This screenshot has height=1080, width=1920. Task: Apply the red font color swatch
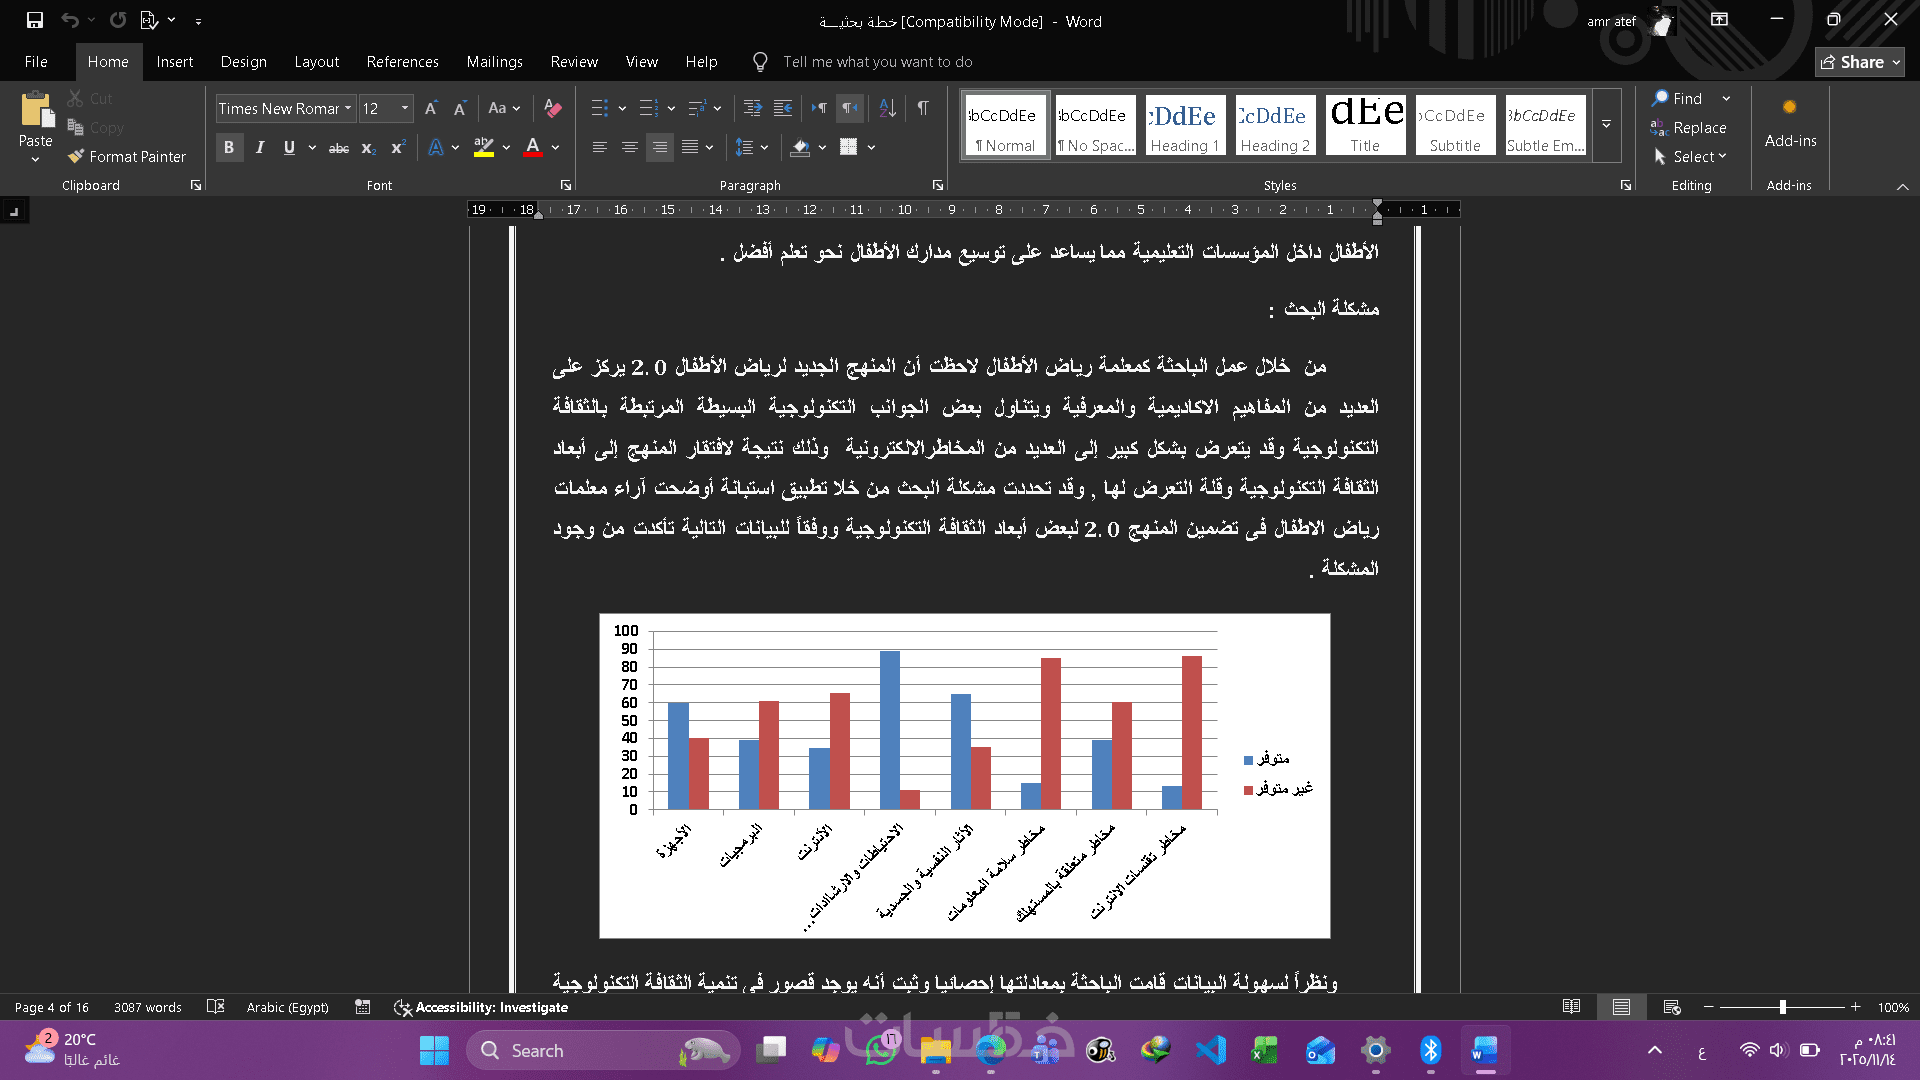click(533, 148)
